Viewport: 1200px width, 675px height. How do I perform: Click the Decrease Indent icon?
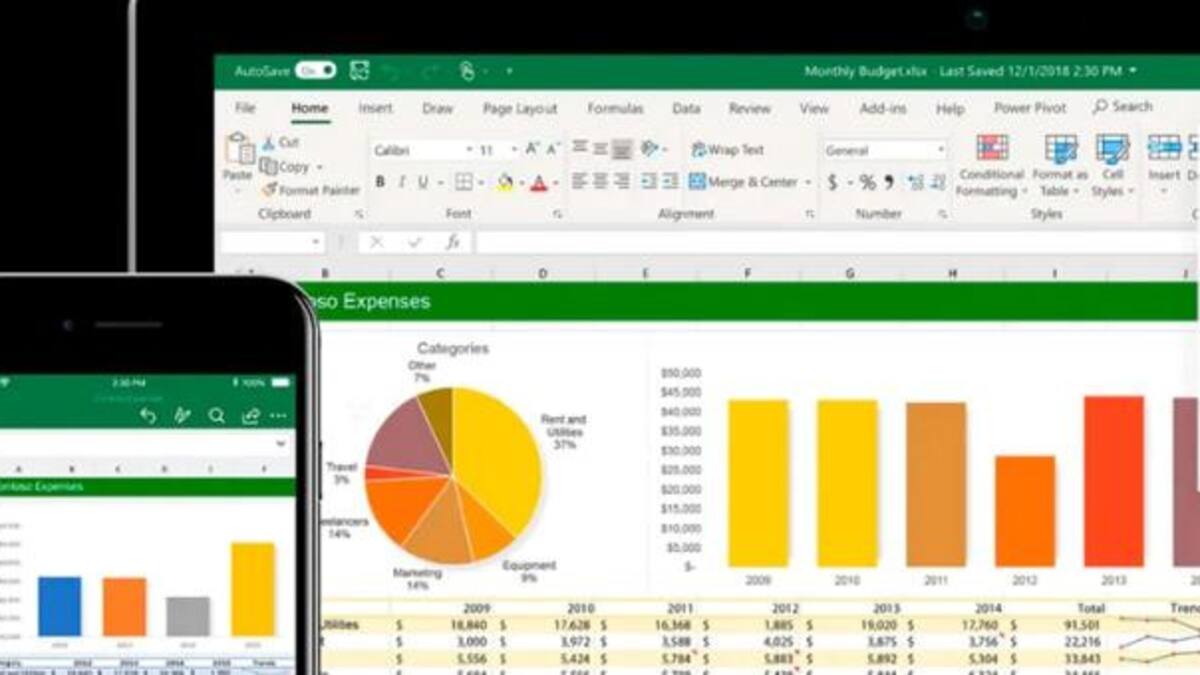point(648,181)
